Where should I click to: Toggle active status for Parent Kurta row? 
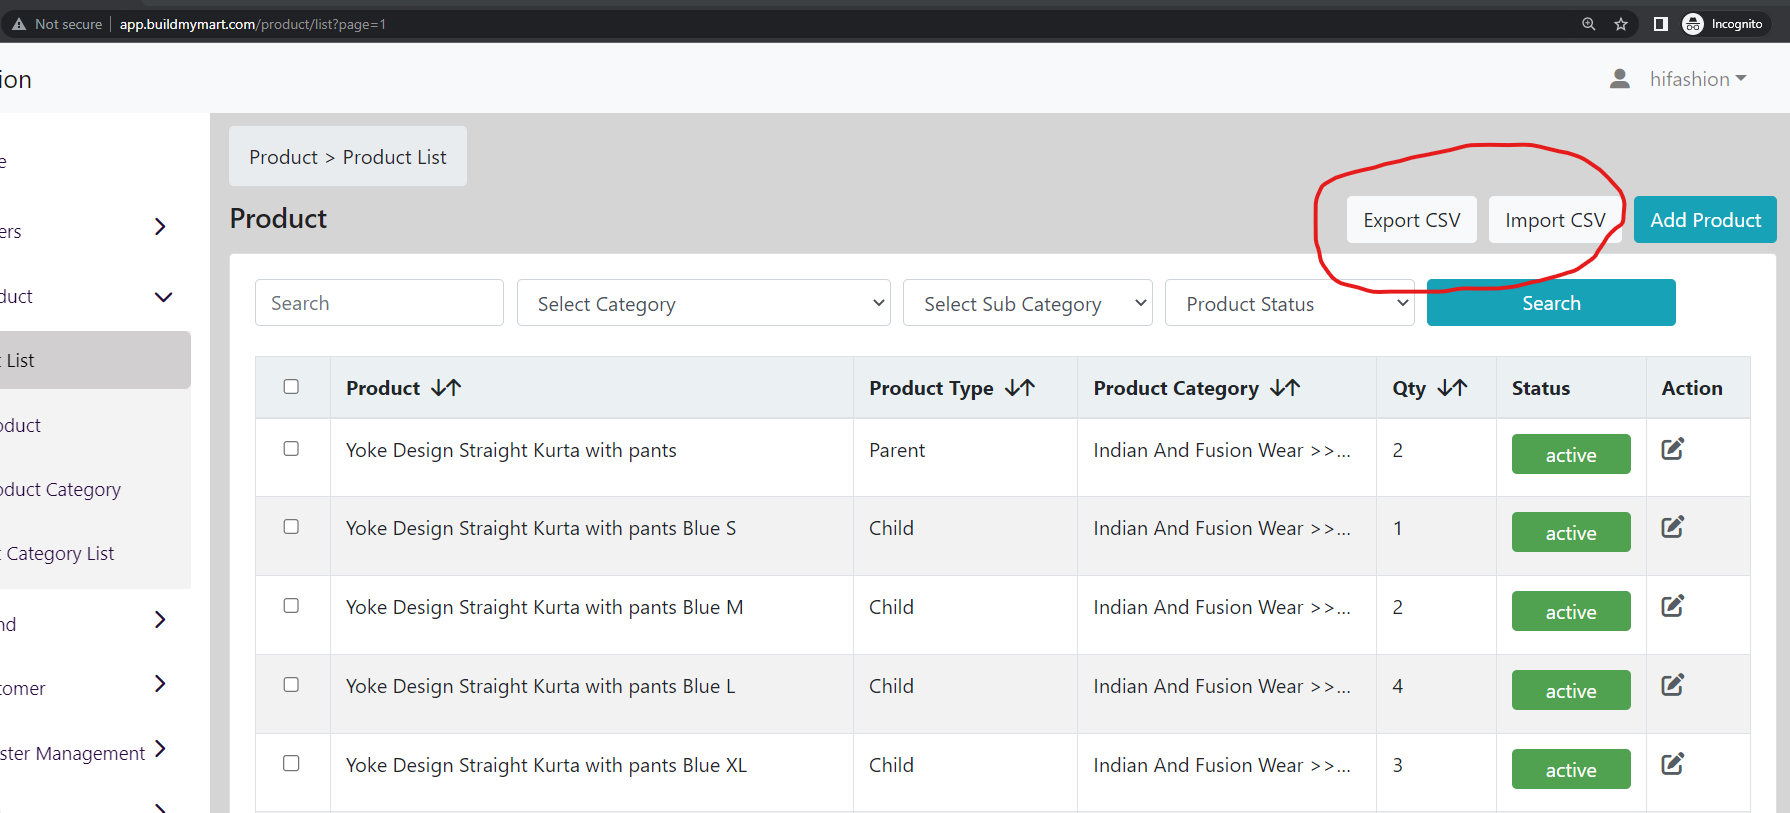(x=1571, y=454)
